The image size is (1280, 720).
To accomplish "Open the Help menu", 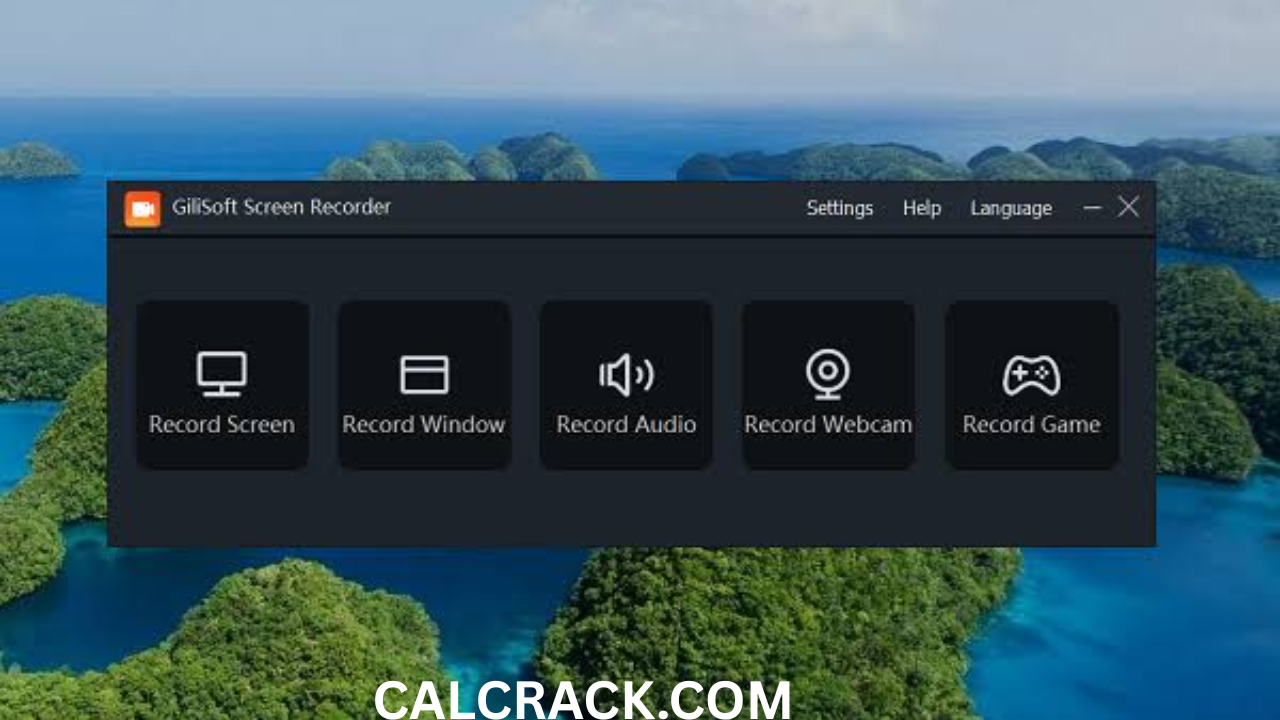I will (x=922, y=208).
